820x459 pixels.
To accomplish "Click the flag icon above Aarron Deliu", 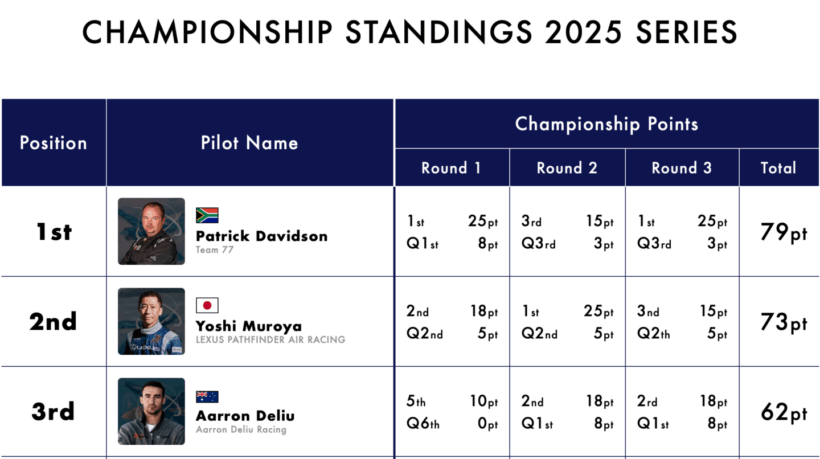I will (207, 396).
